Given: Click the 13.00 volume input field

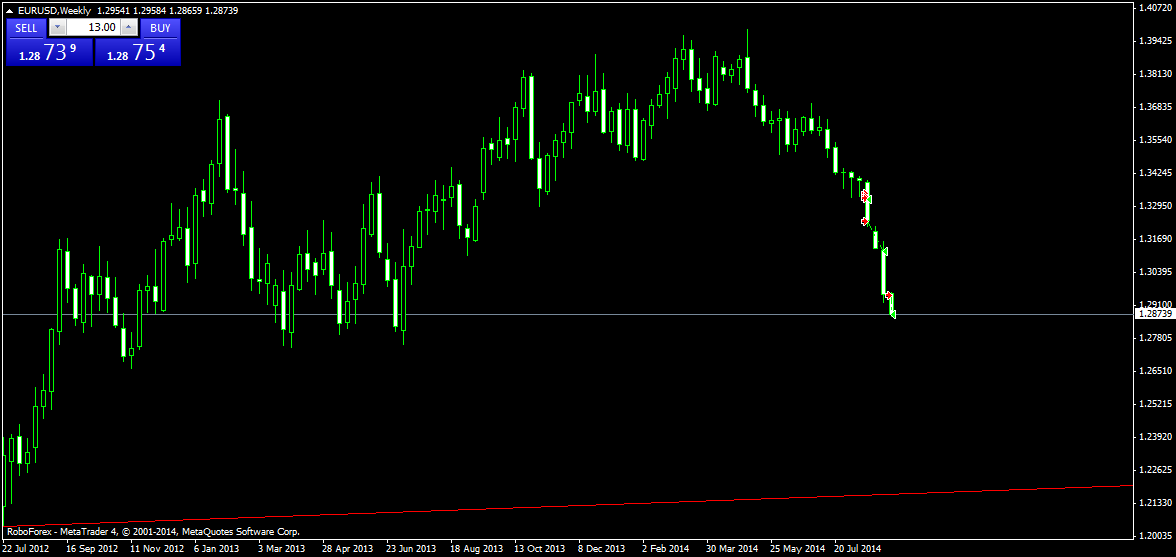Looking at the screenshot, I should tap(94, 28).
